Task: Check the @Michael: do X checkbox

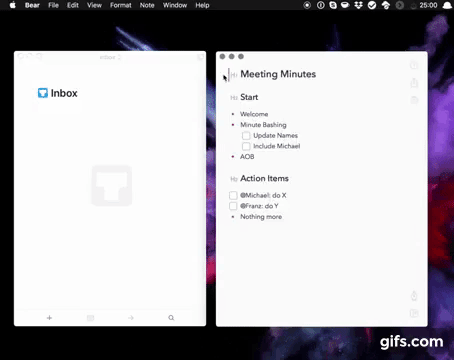Action: click(x=233, y=195)
